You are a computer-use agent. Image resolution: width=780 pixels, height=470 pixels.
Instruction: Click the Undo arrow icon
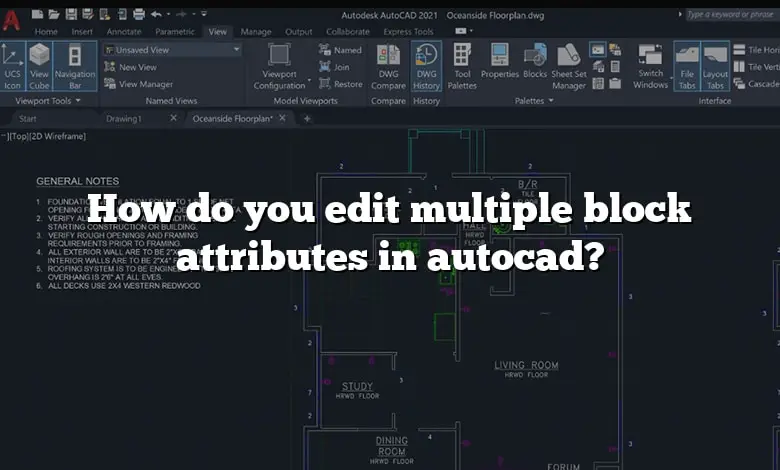coord(157,14)
